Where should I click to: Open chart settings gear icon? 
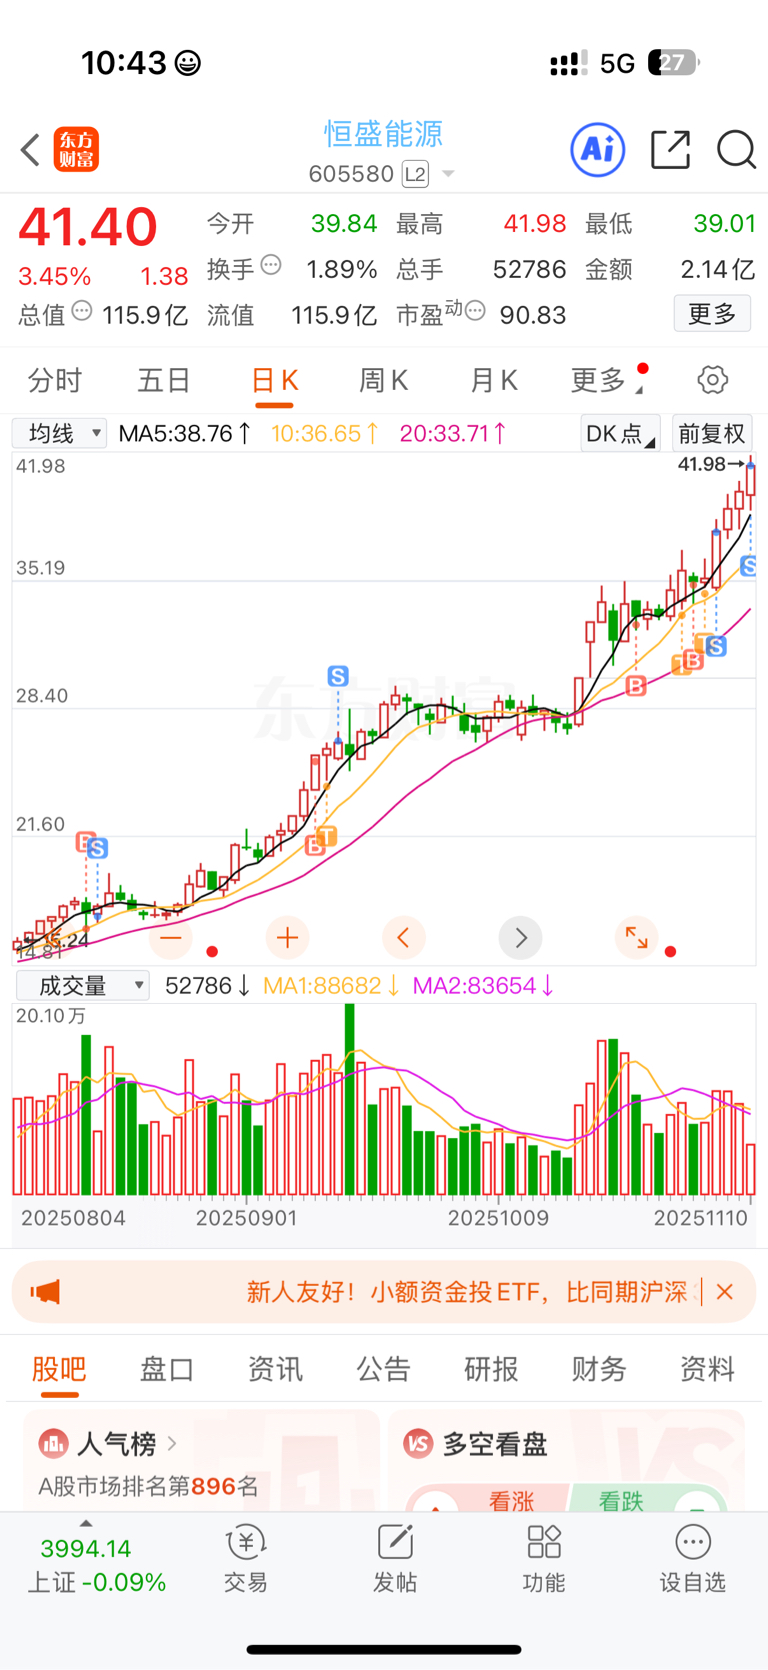coord(712,380)
